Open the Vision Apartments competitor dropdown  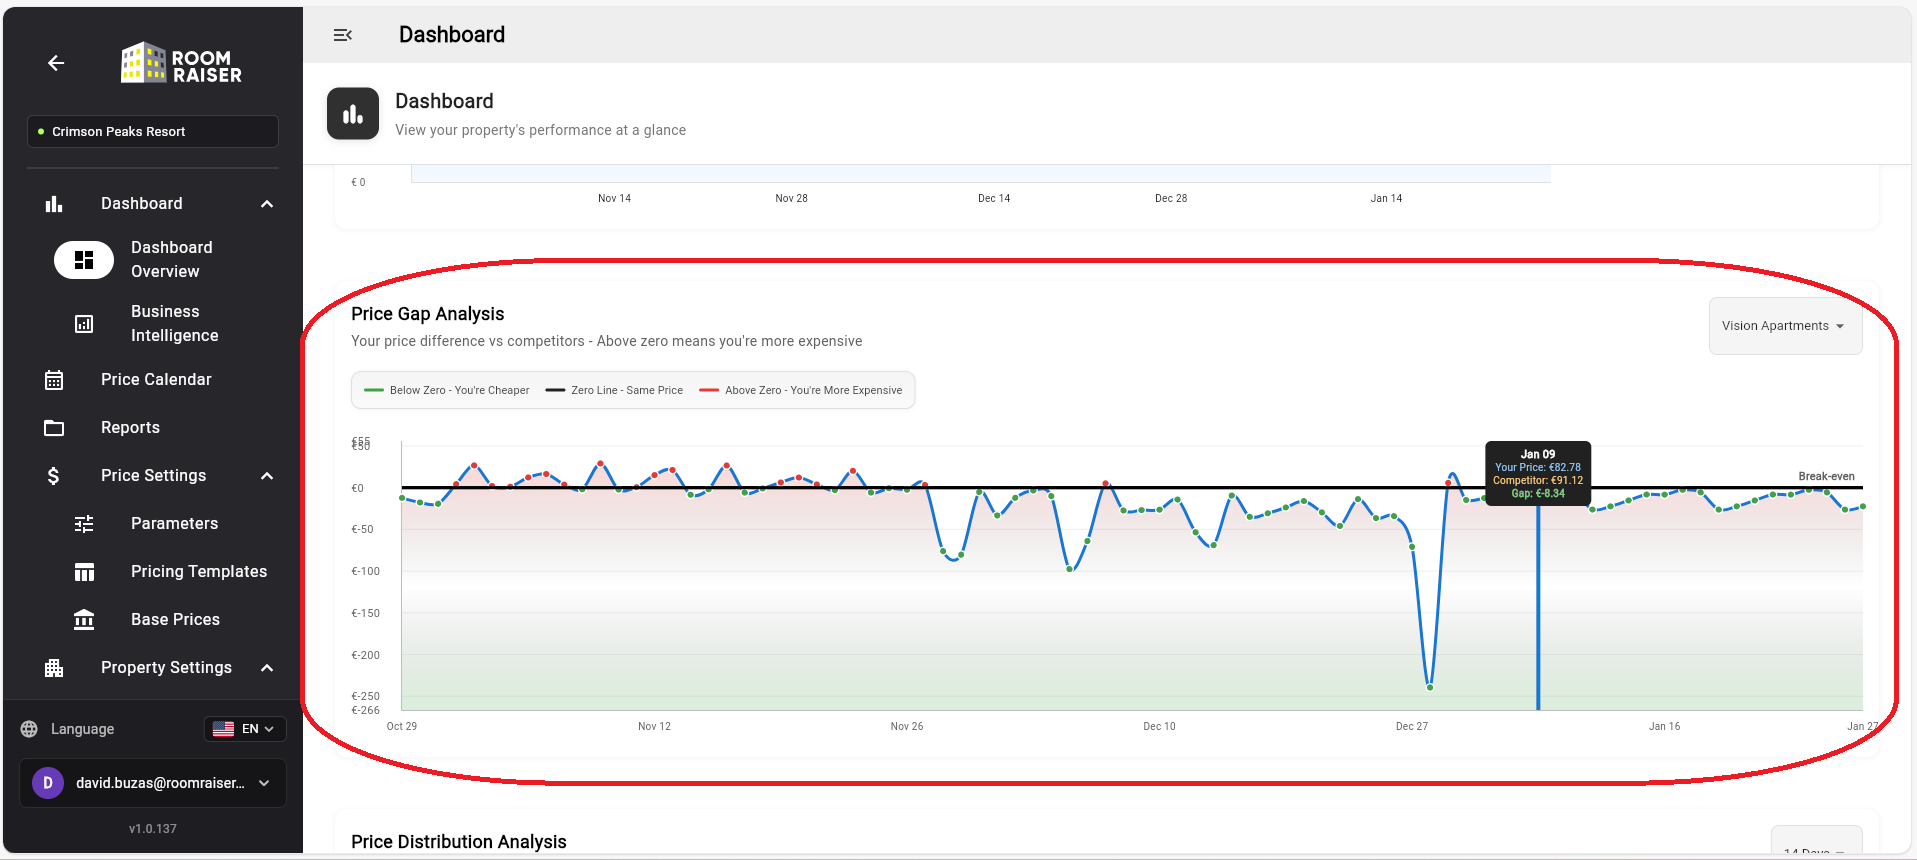1784,326
